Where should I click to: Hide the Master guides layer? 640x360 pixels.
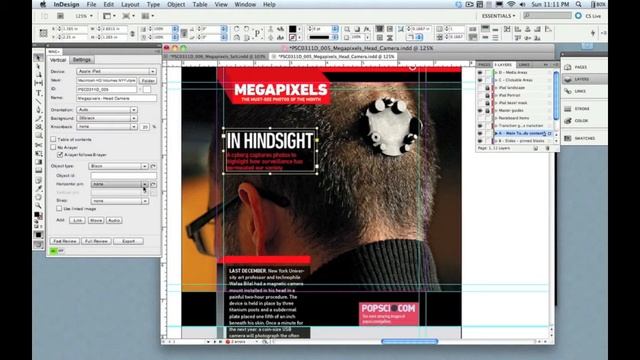tap(480, 111)
